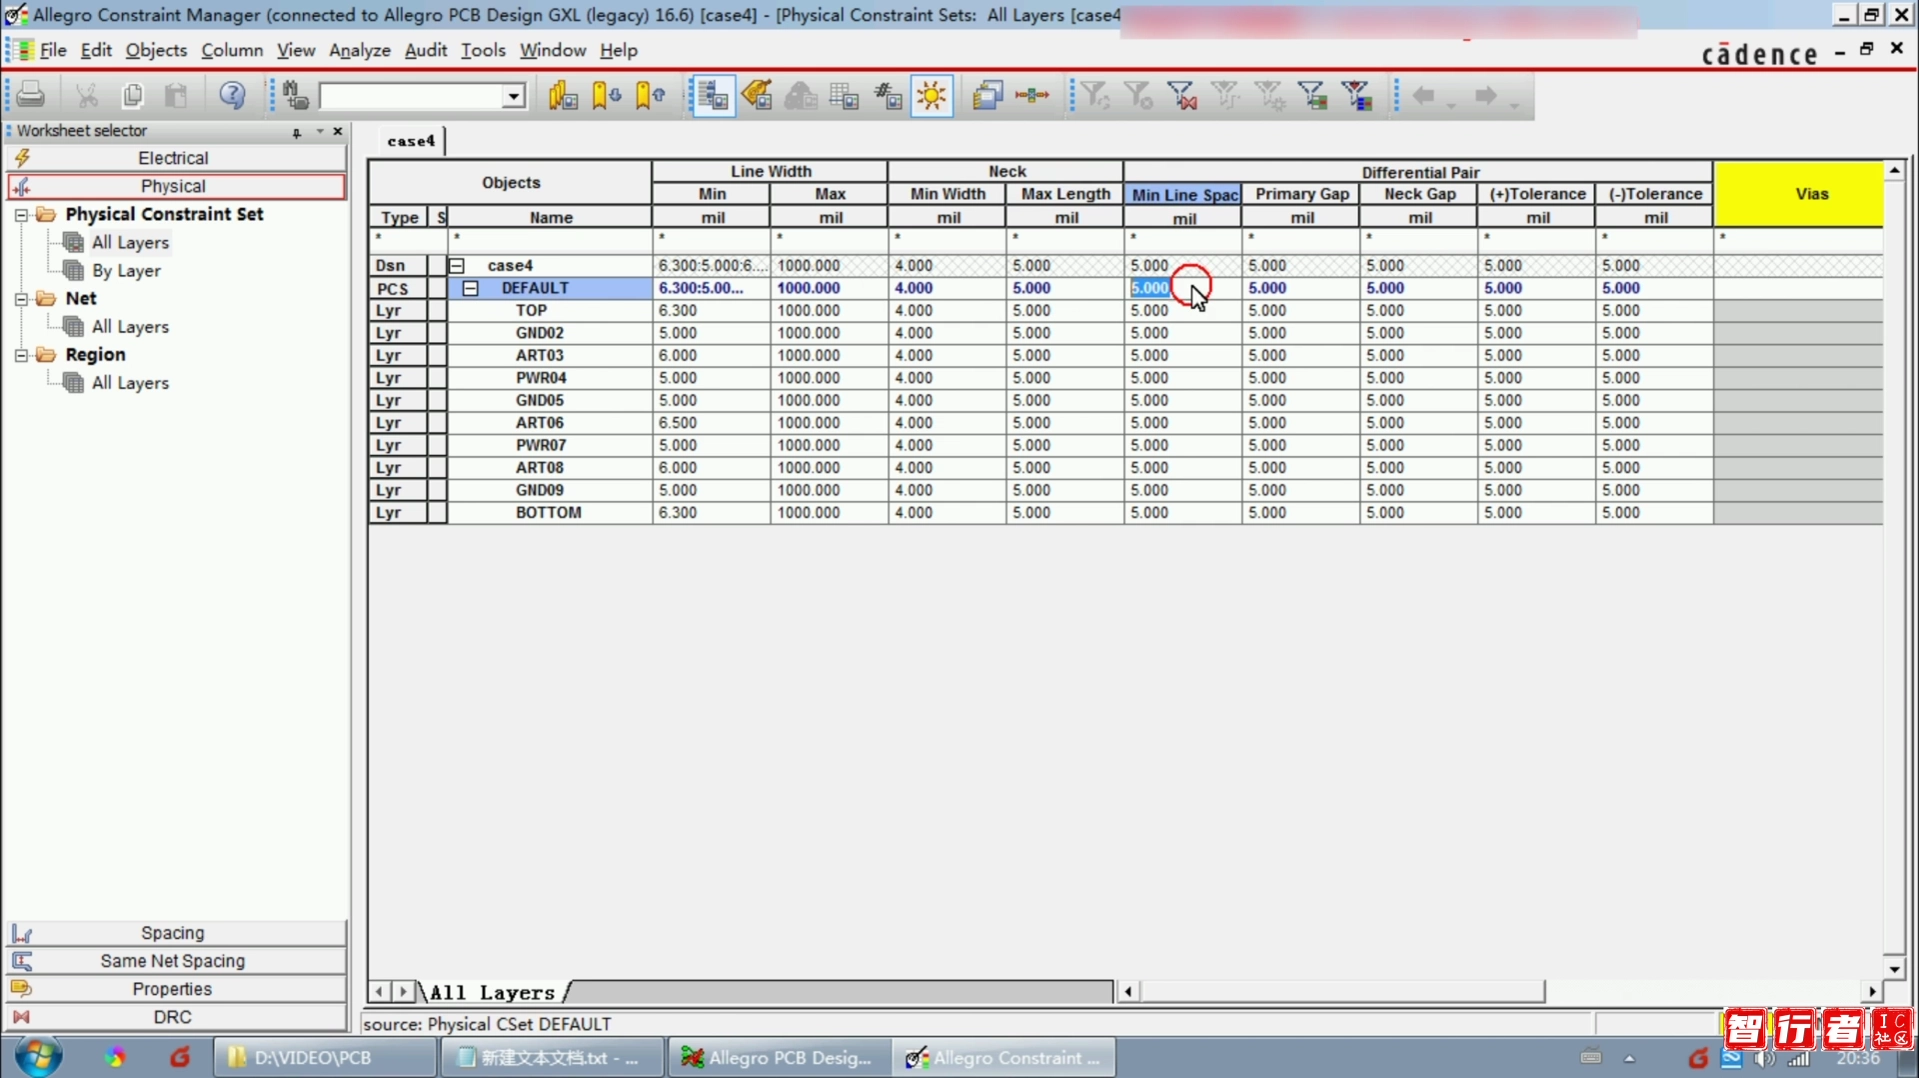The image size is (1919, 1078).
Task: Toggle the highlighted sun toolbar button
Action: pos(932,95)
